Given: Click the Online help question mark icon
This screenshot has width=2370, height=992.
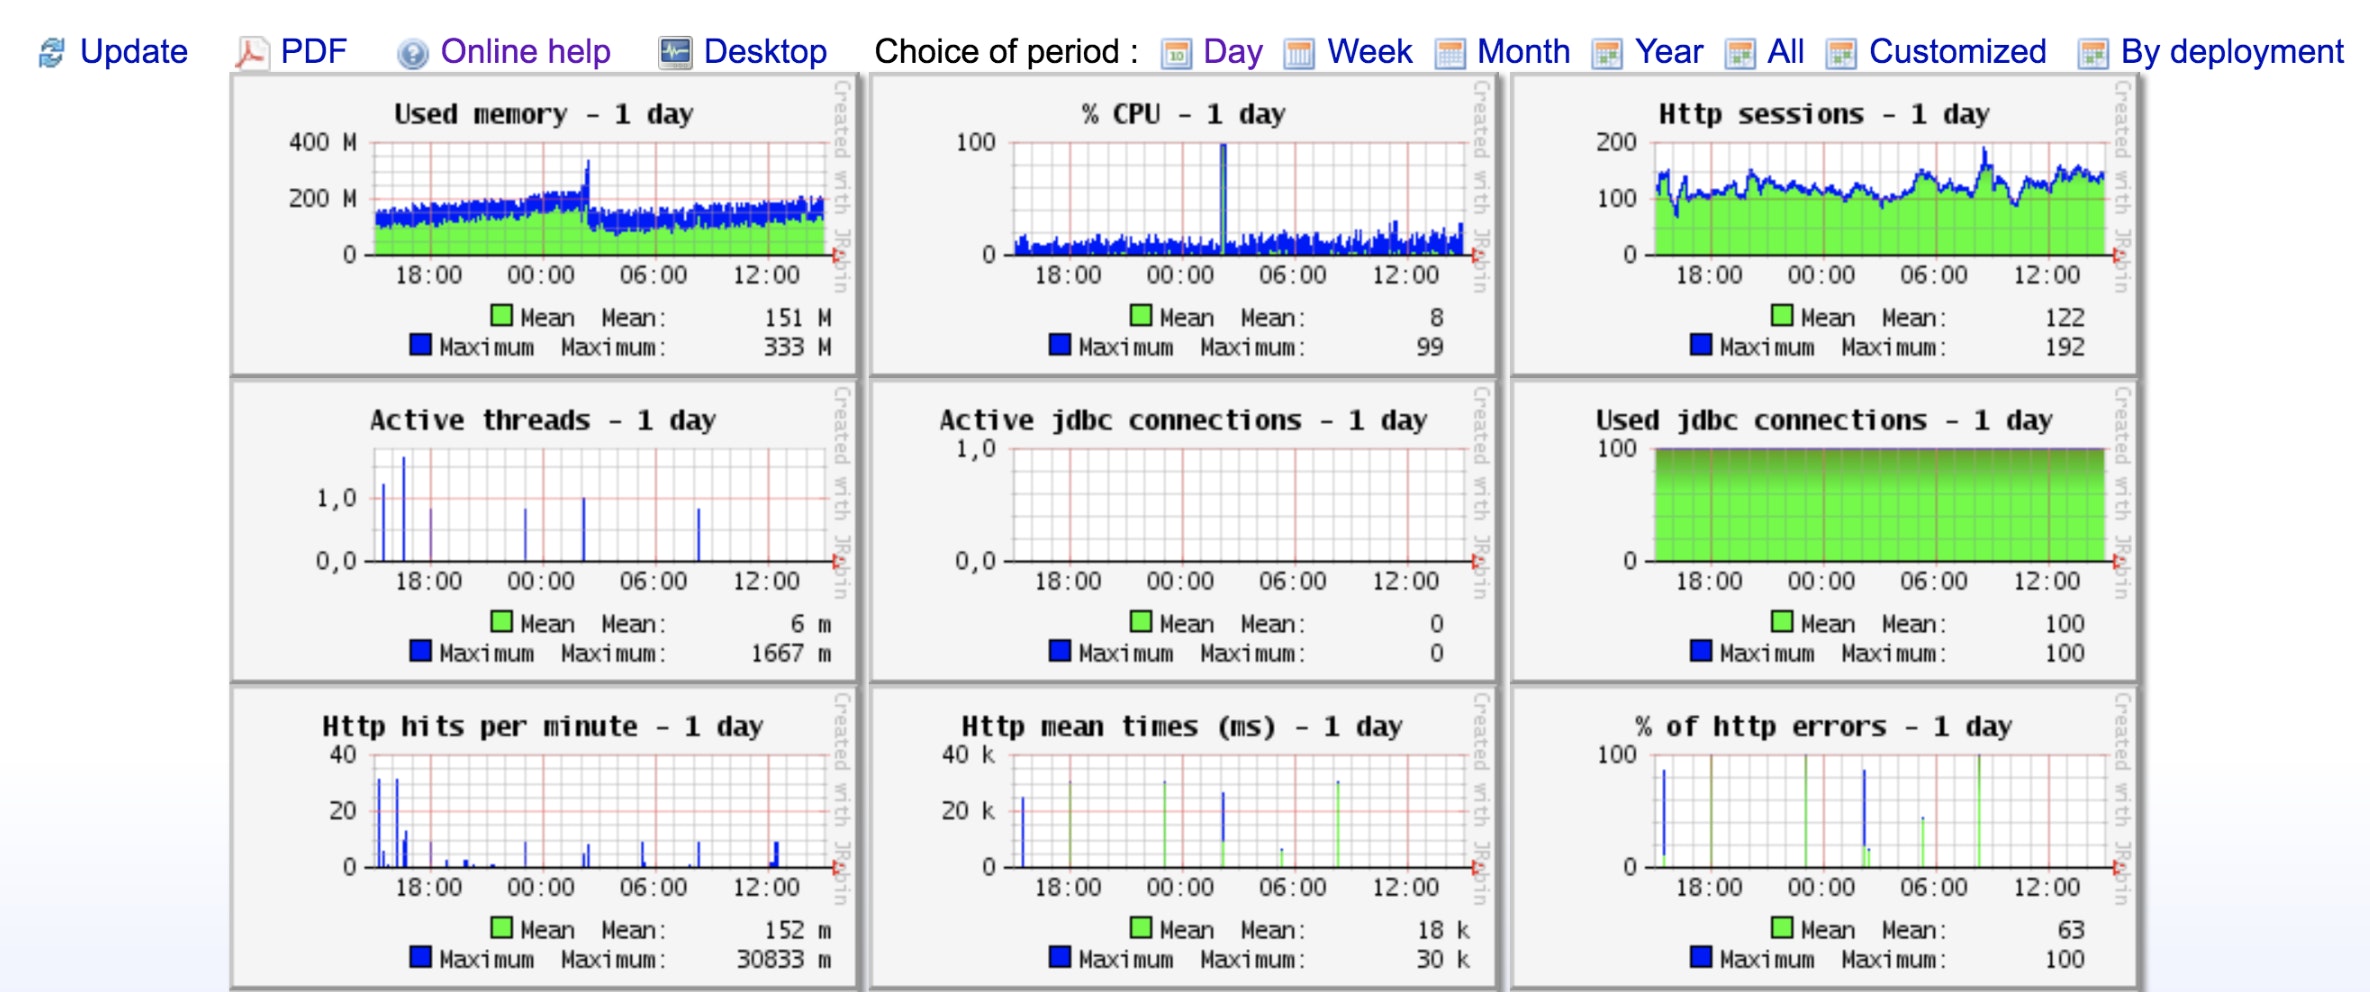Looking at the screenshot, I should click(412, 52).
